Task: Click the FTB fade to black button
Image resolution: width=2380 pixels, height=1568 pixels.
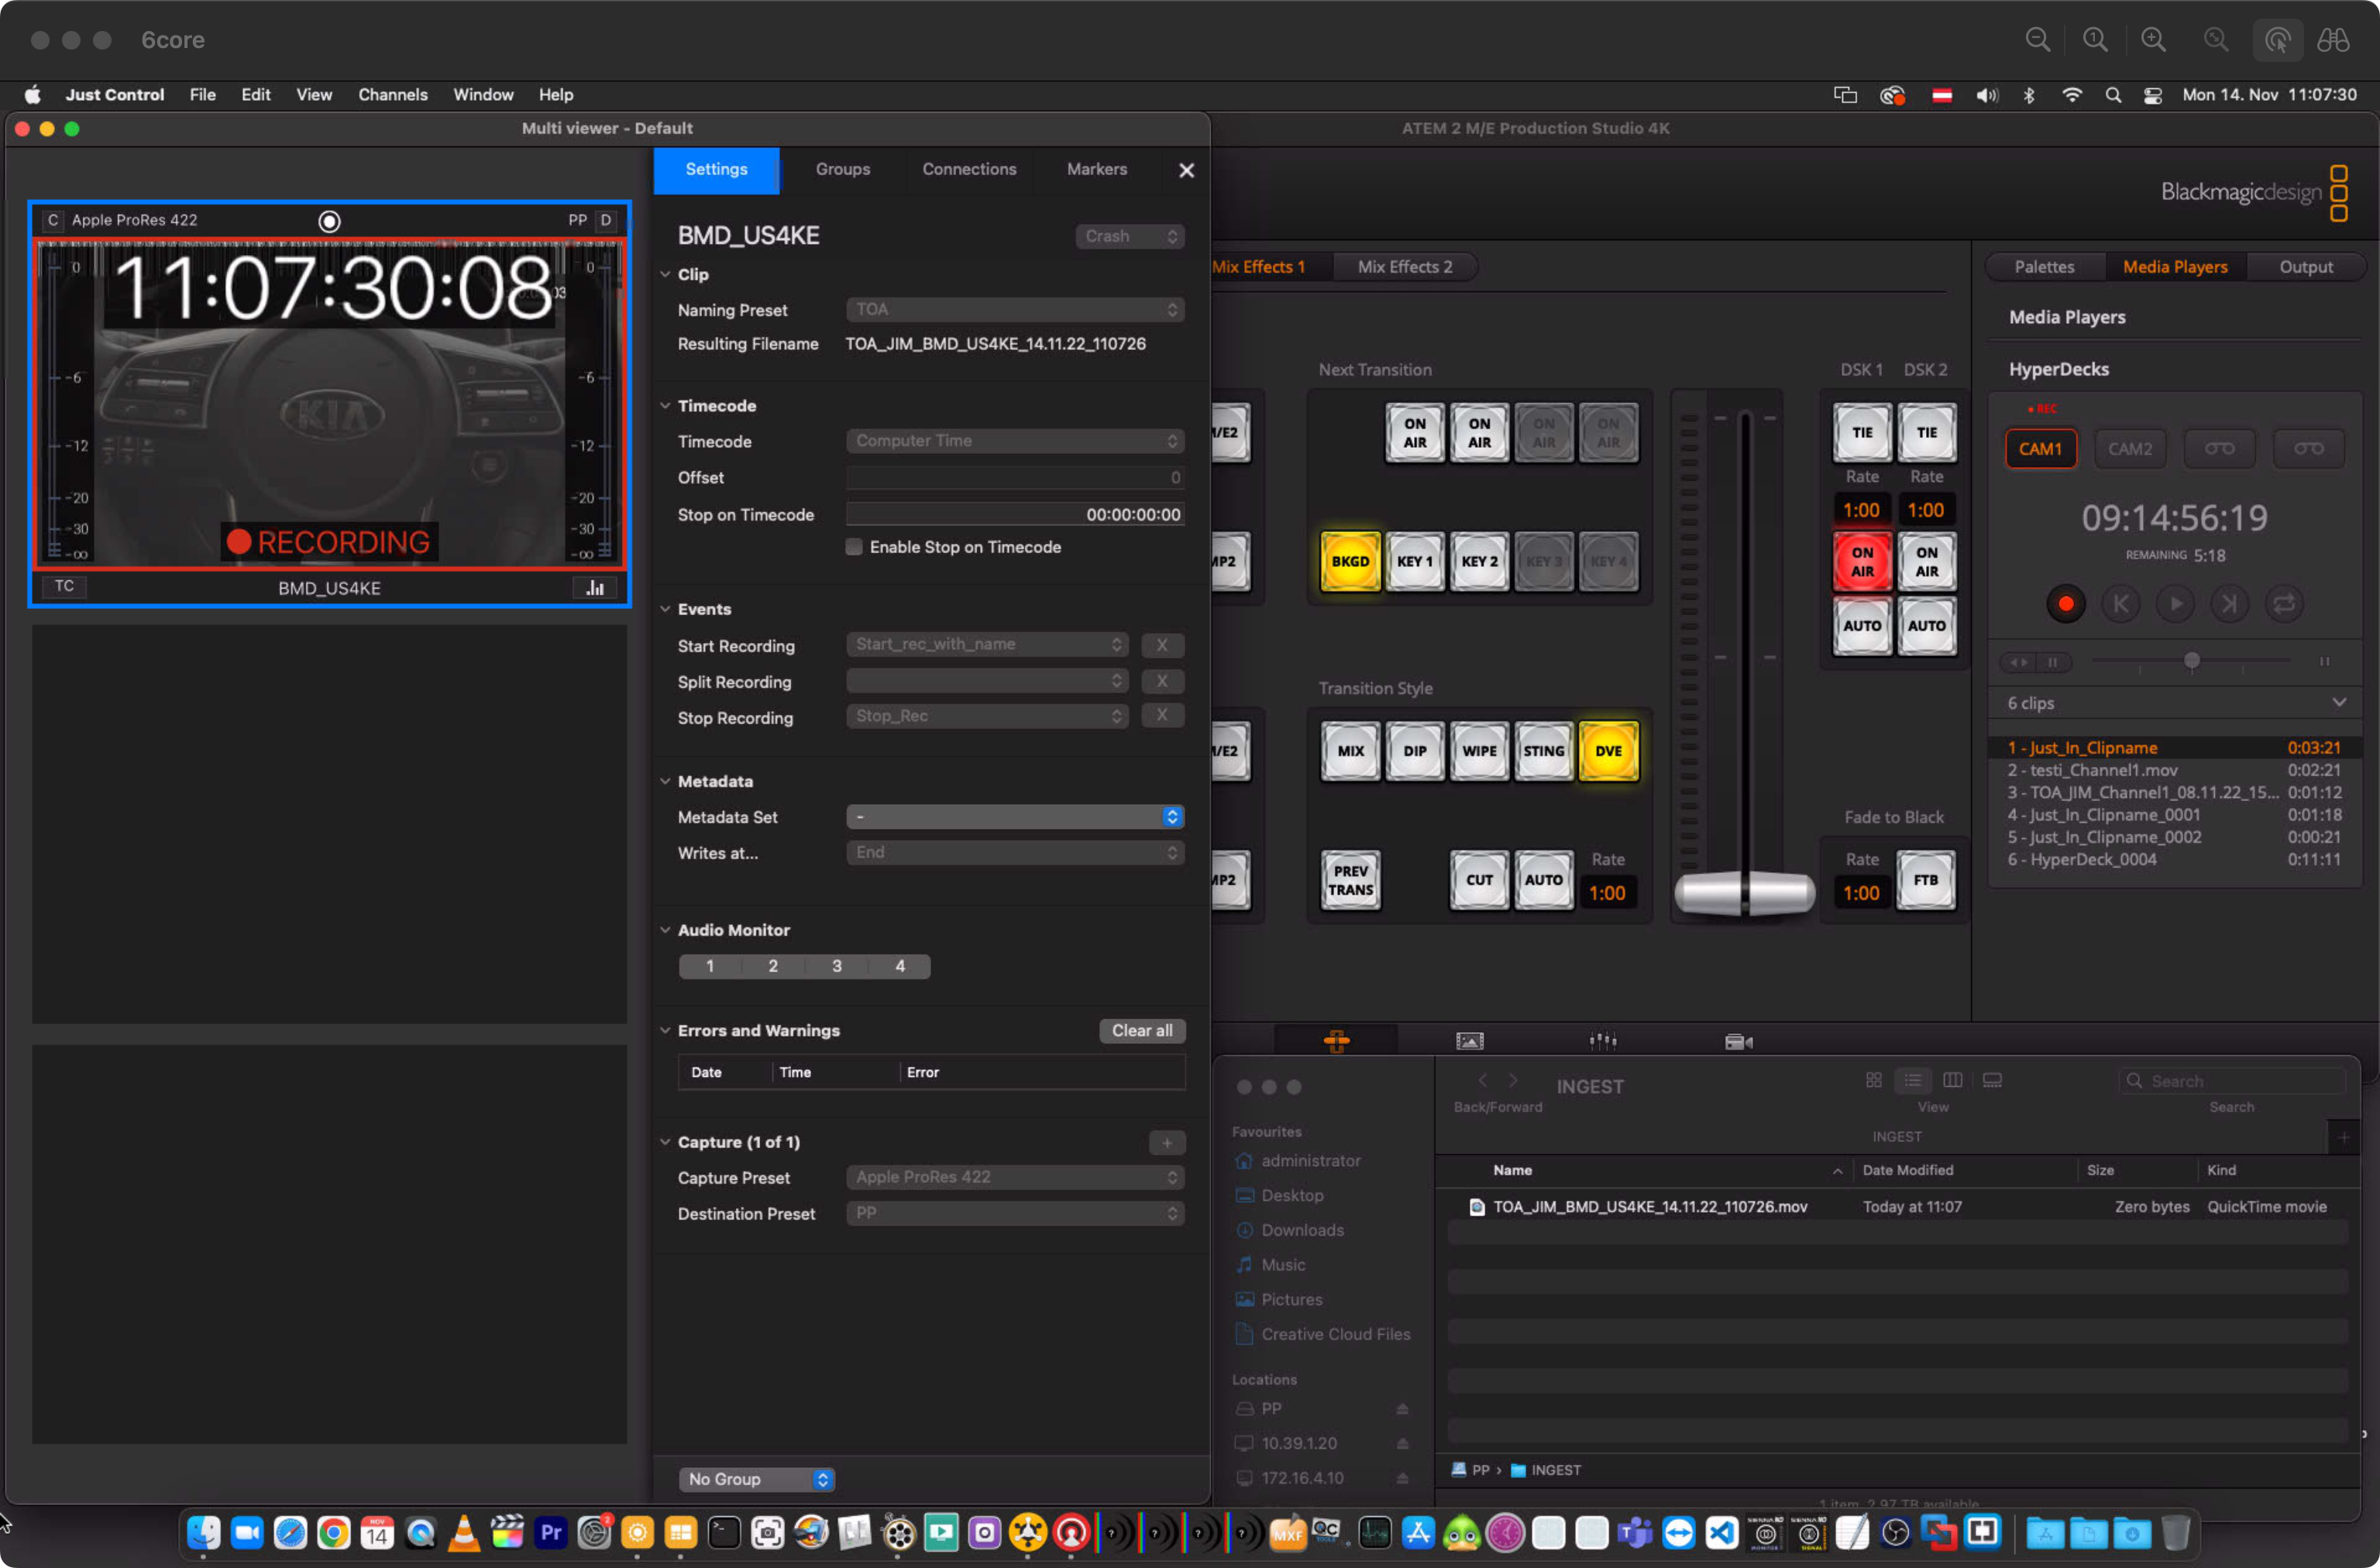Action: 1926,880
